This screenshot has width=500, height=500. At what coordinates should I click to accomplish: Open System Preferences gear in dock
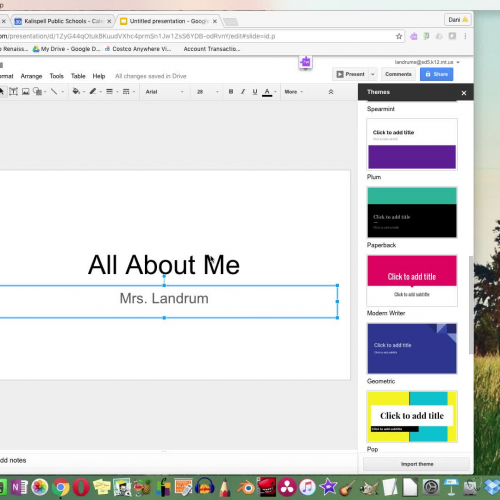[x=431, y=487]
